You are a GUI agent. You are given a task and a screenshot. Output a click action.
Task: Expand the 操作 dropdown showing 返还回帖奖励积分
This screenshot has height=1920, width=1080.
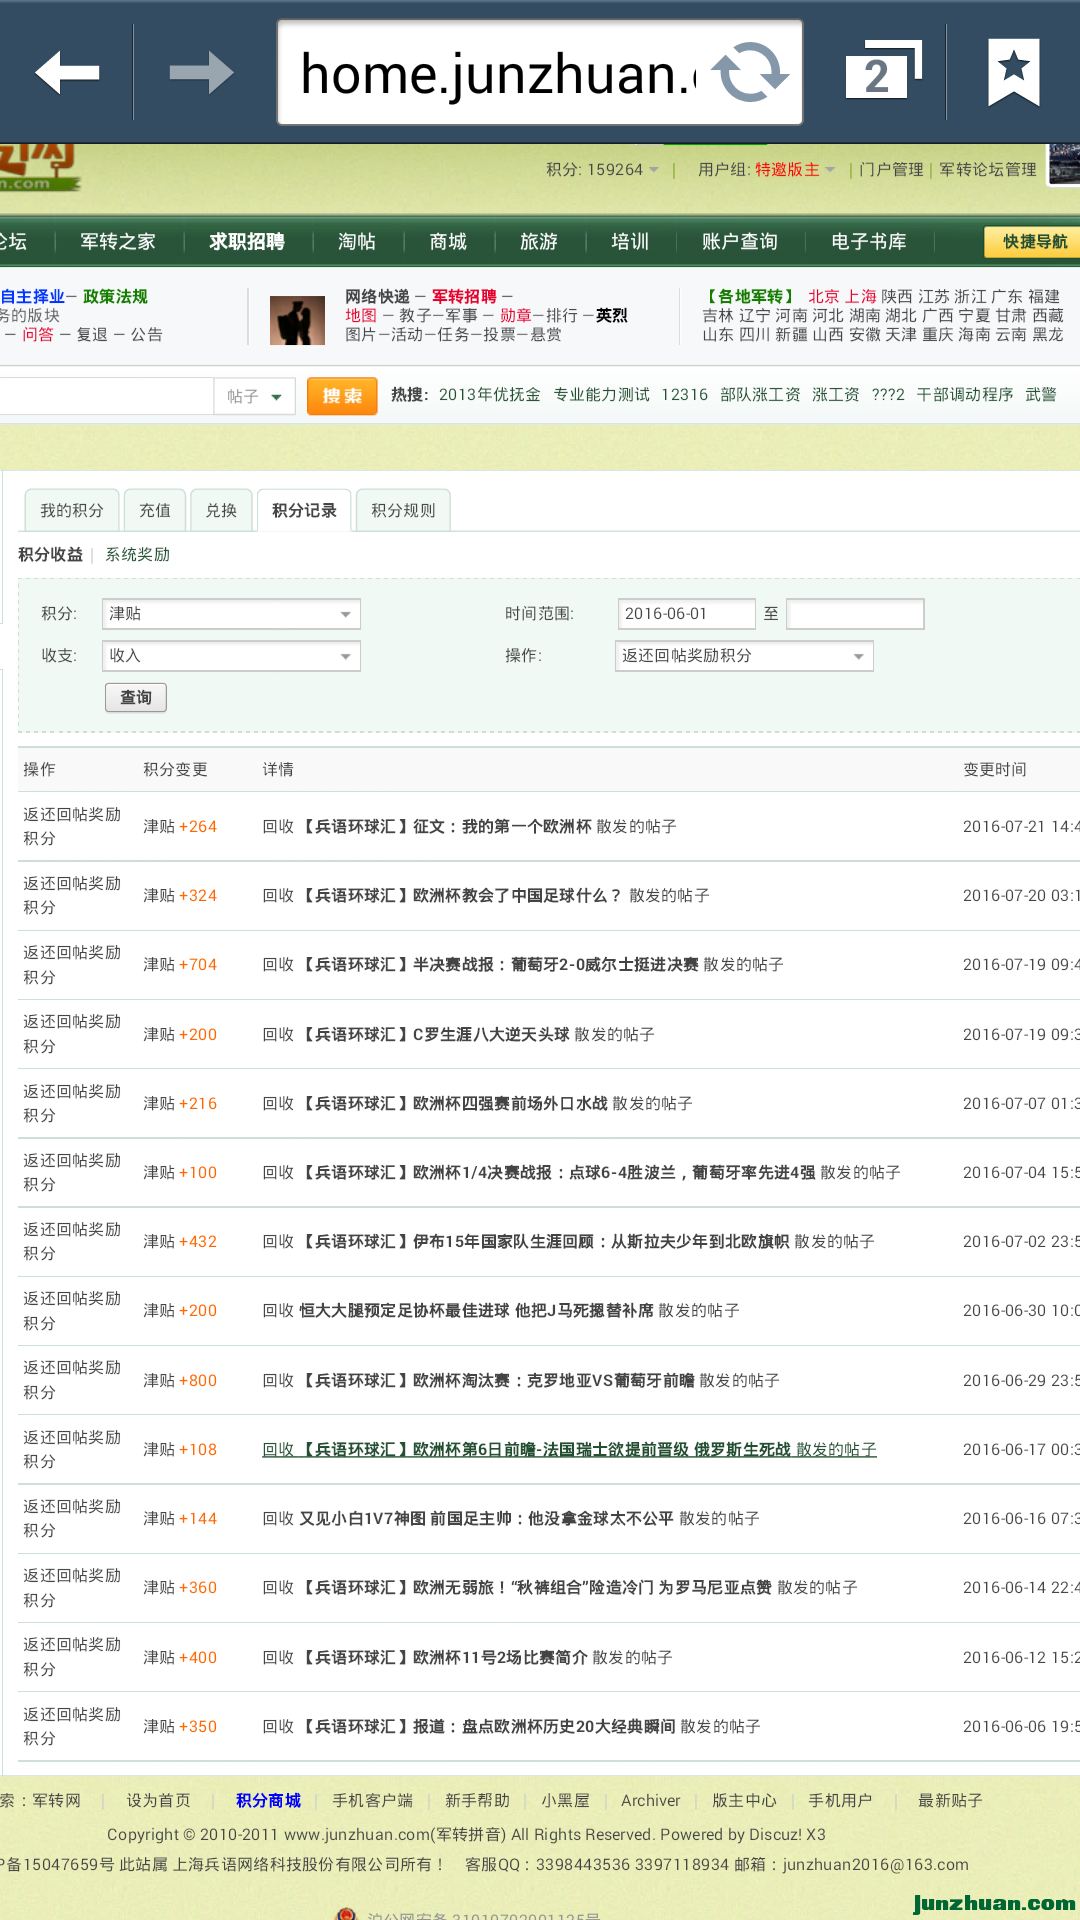click(x=744, y=656)
